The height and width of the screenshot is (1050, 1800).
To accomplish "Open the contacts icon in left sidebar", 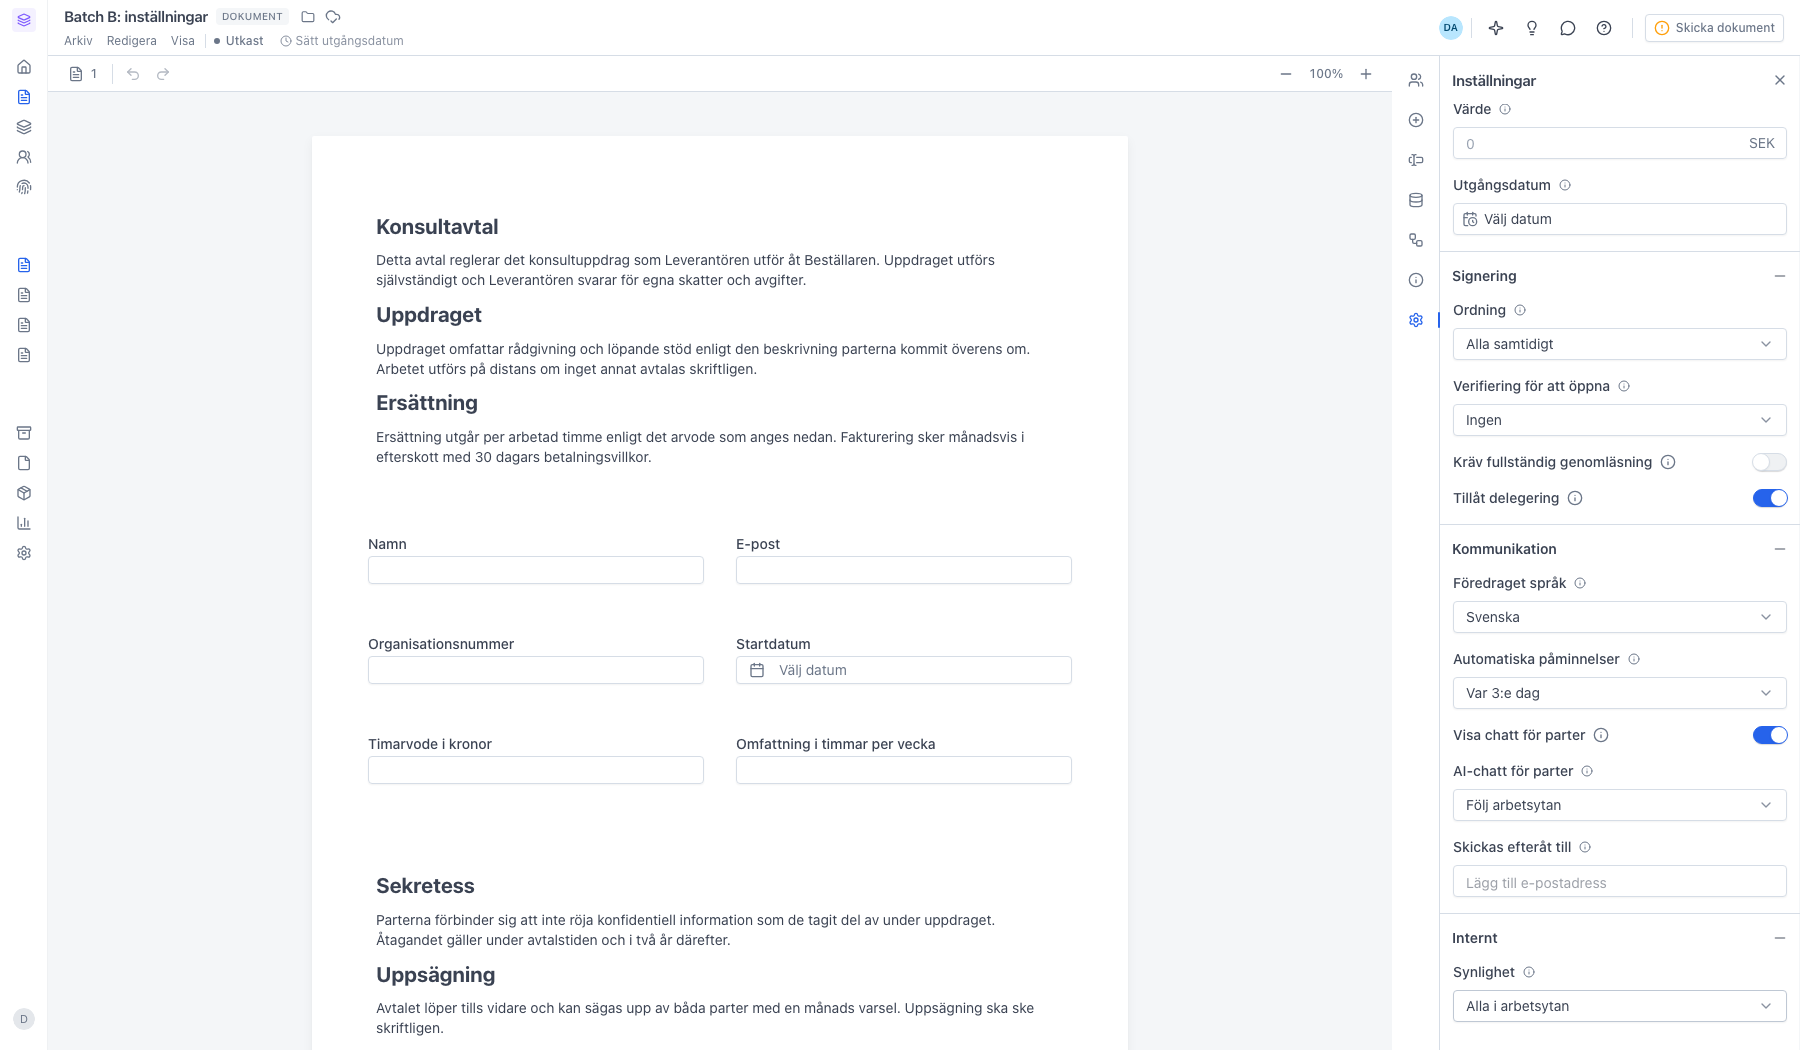I will [x=24, y=157].
